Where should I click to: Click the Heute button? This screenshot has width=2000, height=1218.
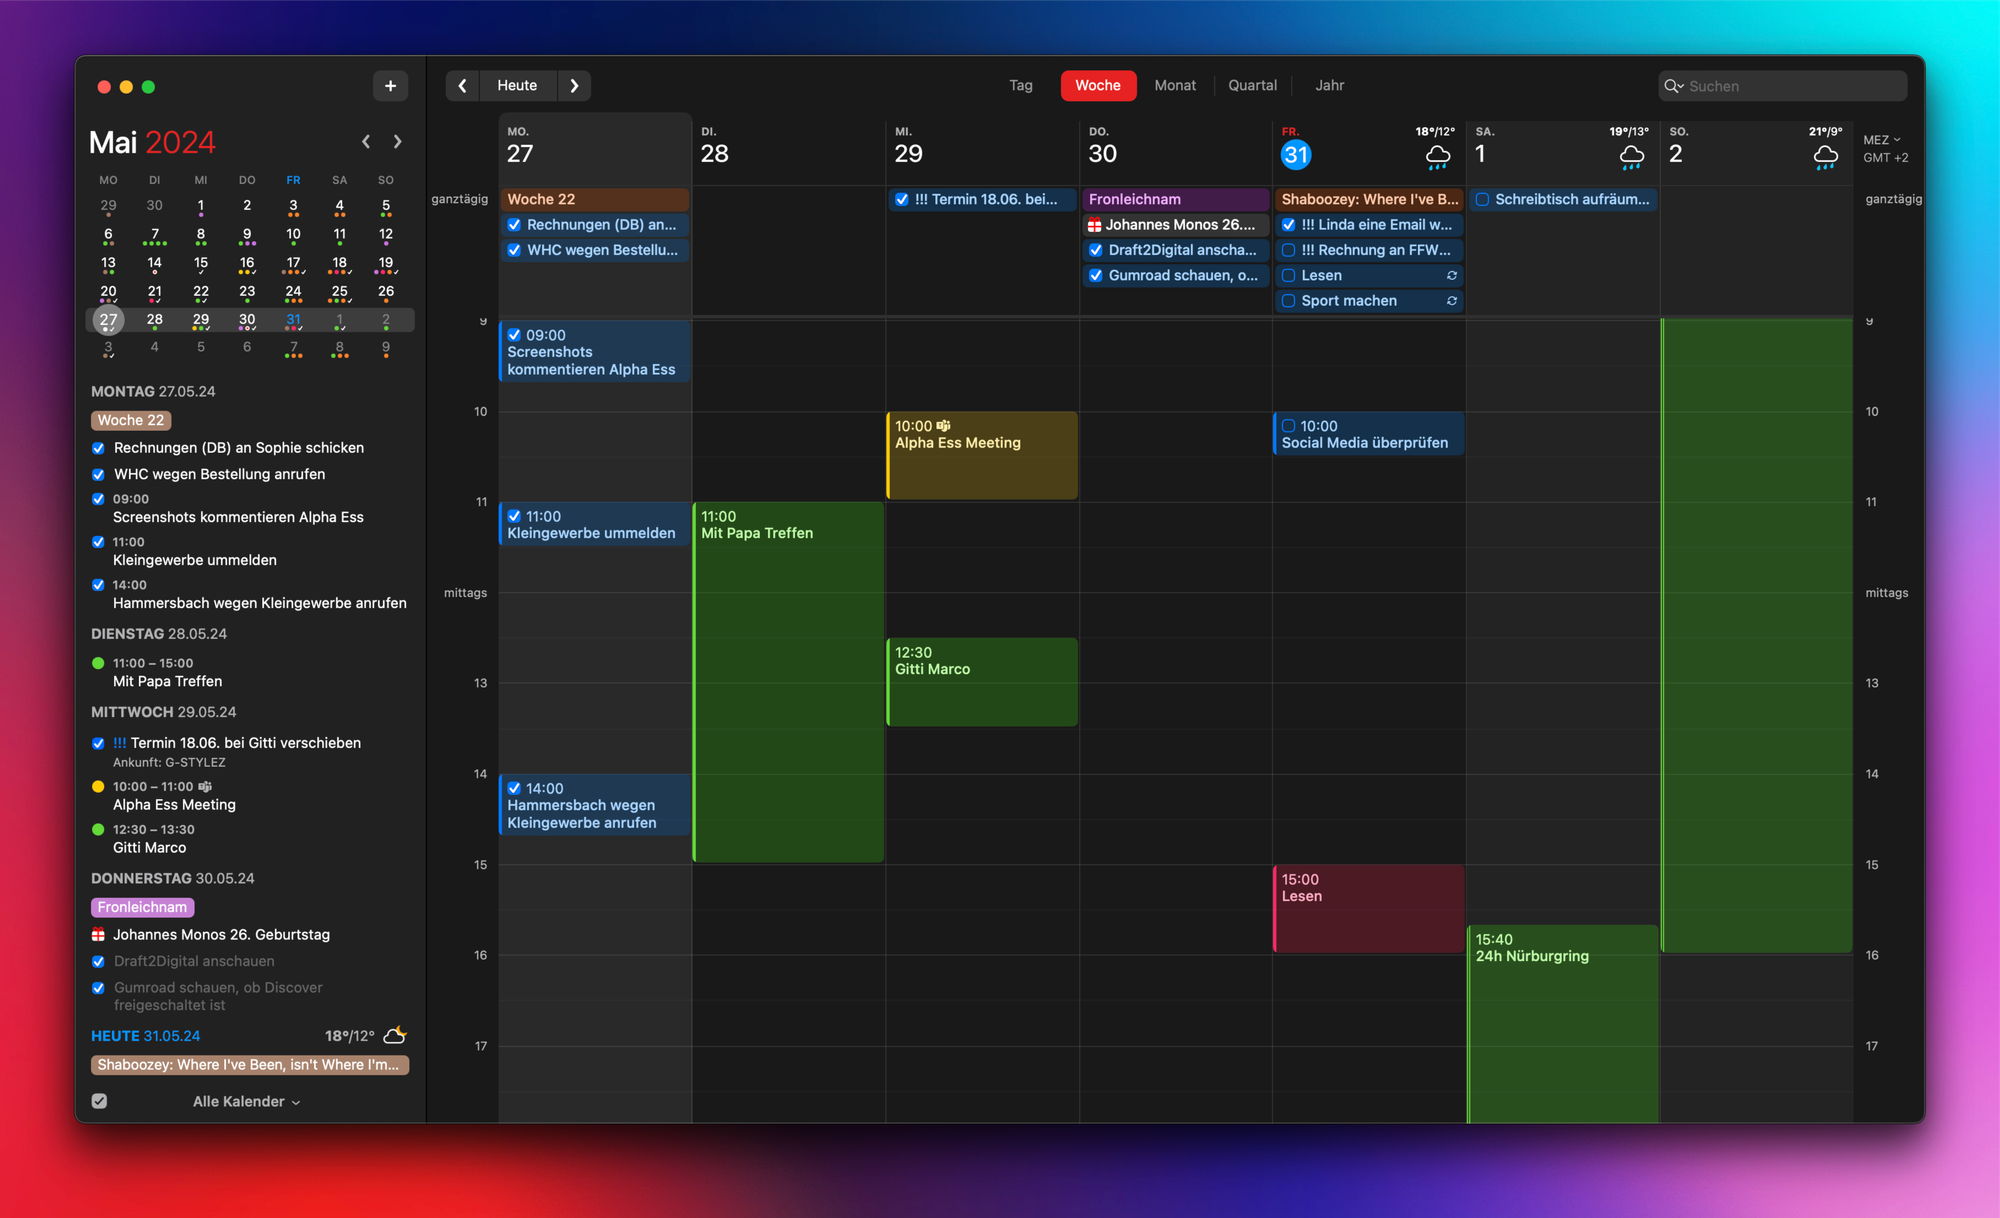click(x=517, y=86)
